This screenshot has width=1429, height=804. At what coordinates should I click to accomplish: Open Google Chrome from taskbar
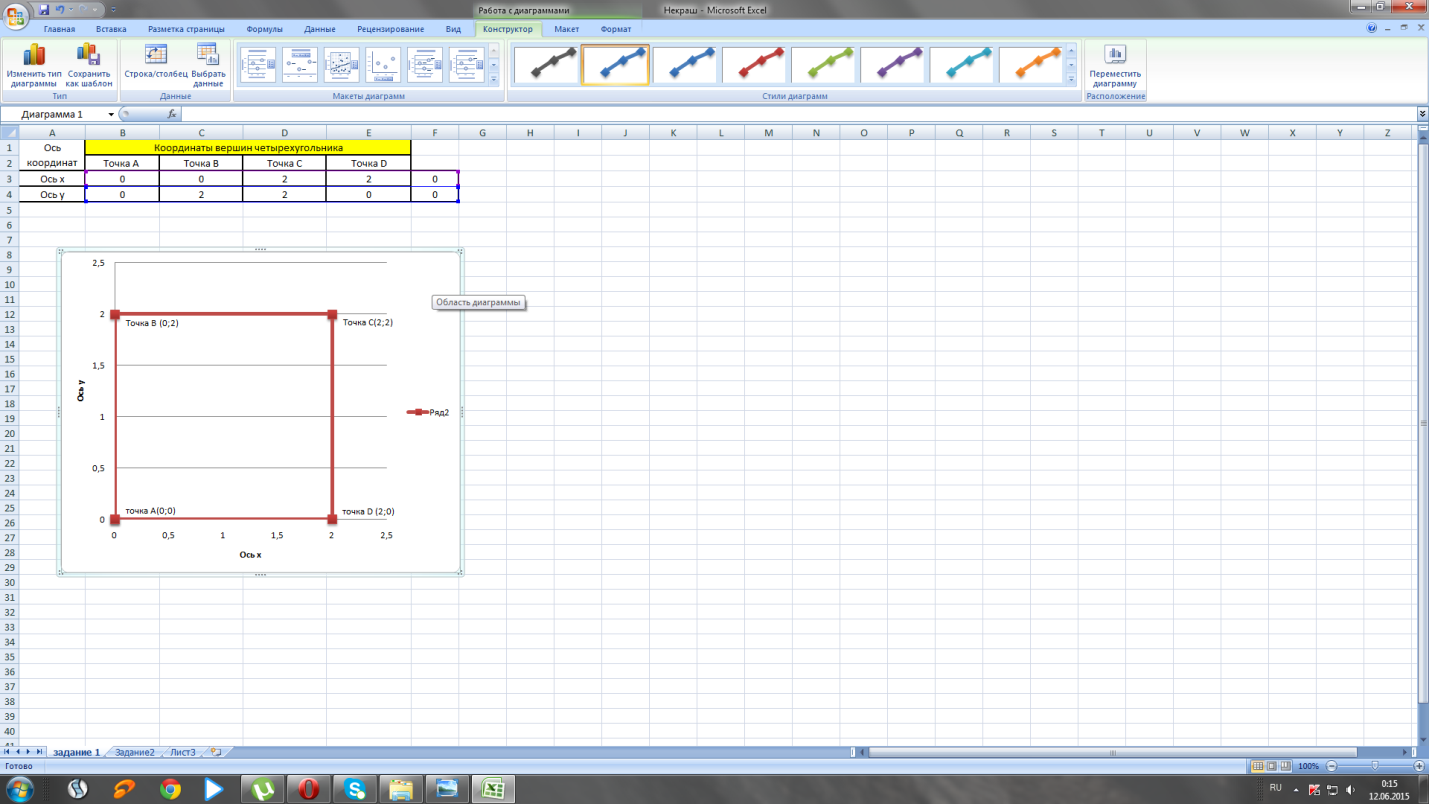click(171, 789)
